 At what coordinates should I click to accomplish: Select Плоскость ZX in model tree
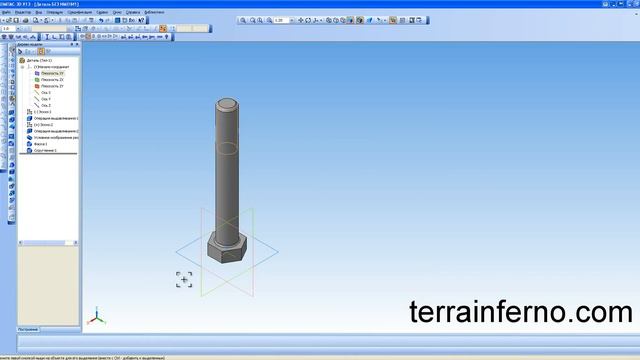pos(52,80)
